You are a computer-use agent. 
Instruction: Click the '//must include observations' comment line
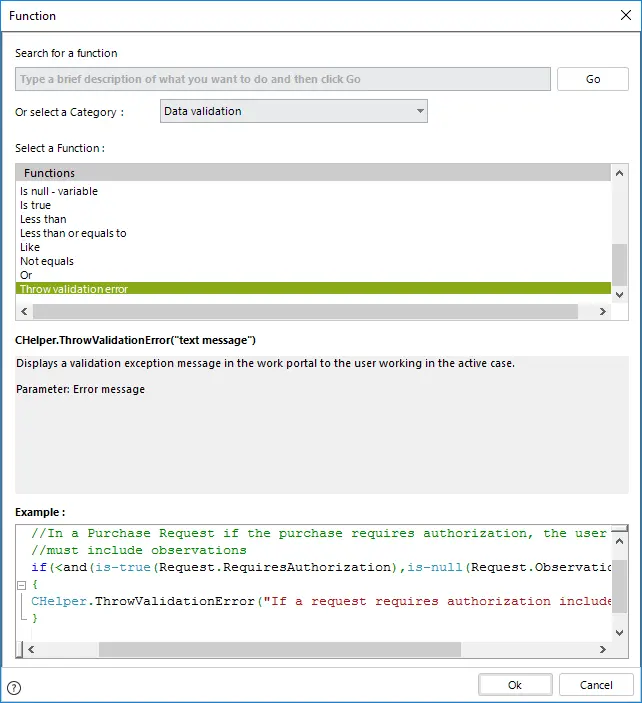tap(139, 550)
